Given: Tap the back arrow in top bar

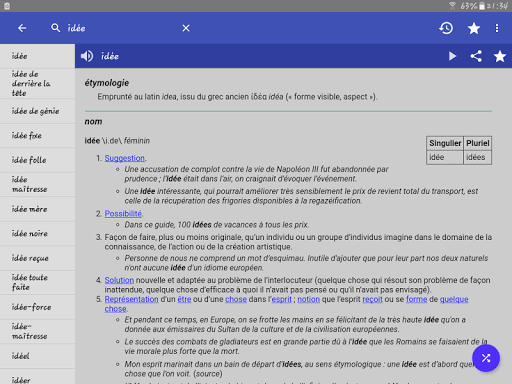Looking at the screenshot, I should pyautogui.click(x=22, y=28).
